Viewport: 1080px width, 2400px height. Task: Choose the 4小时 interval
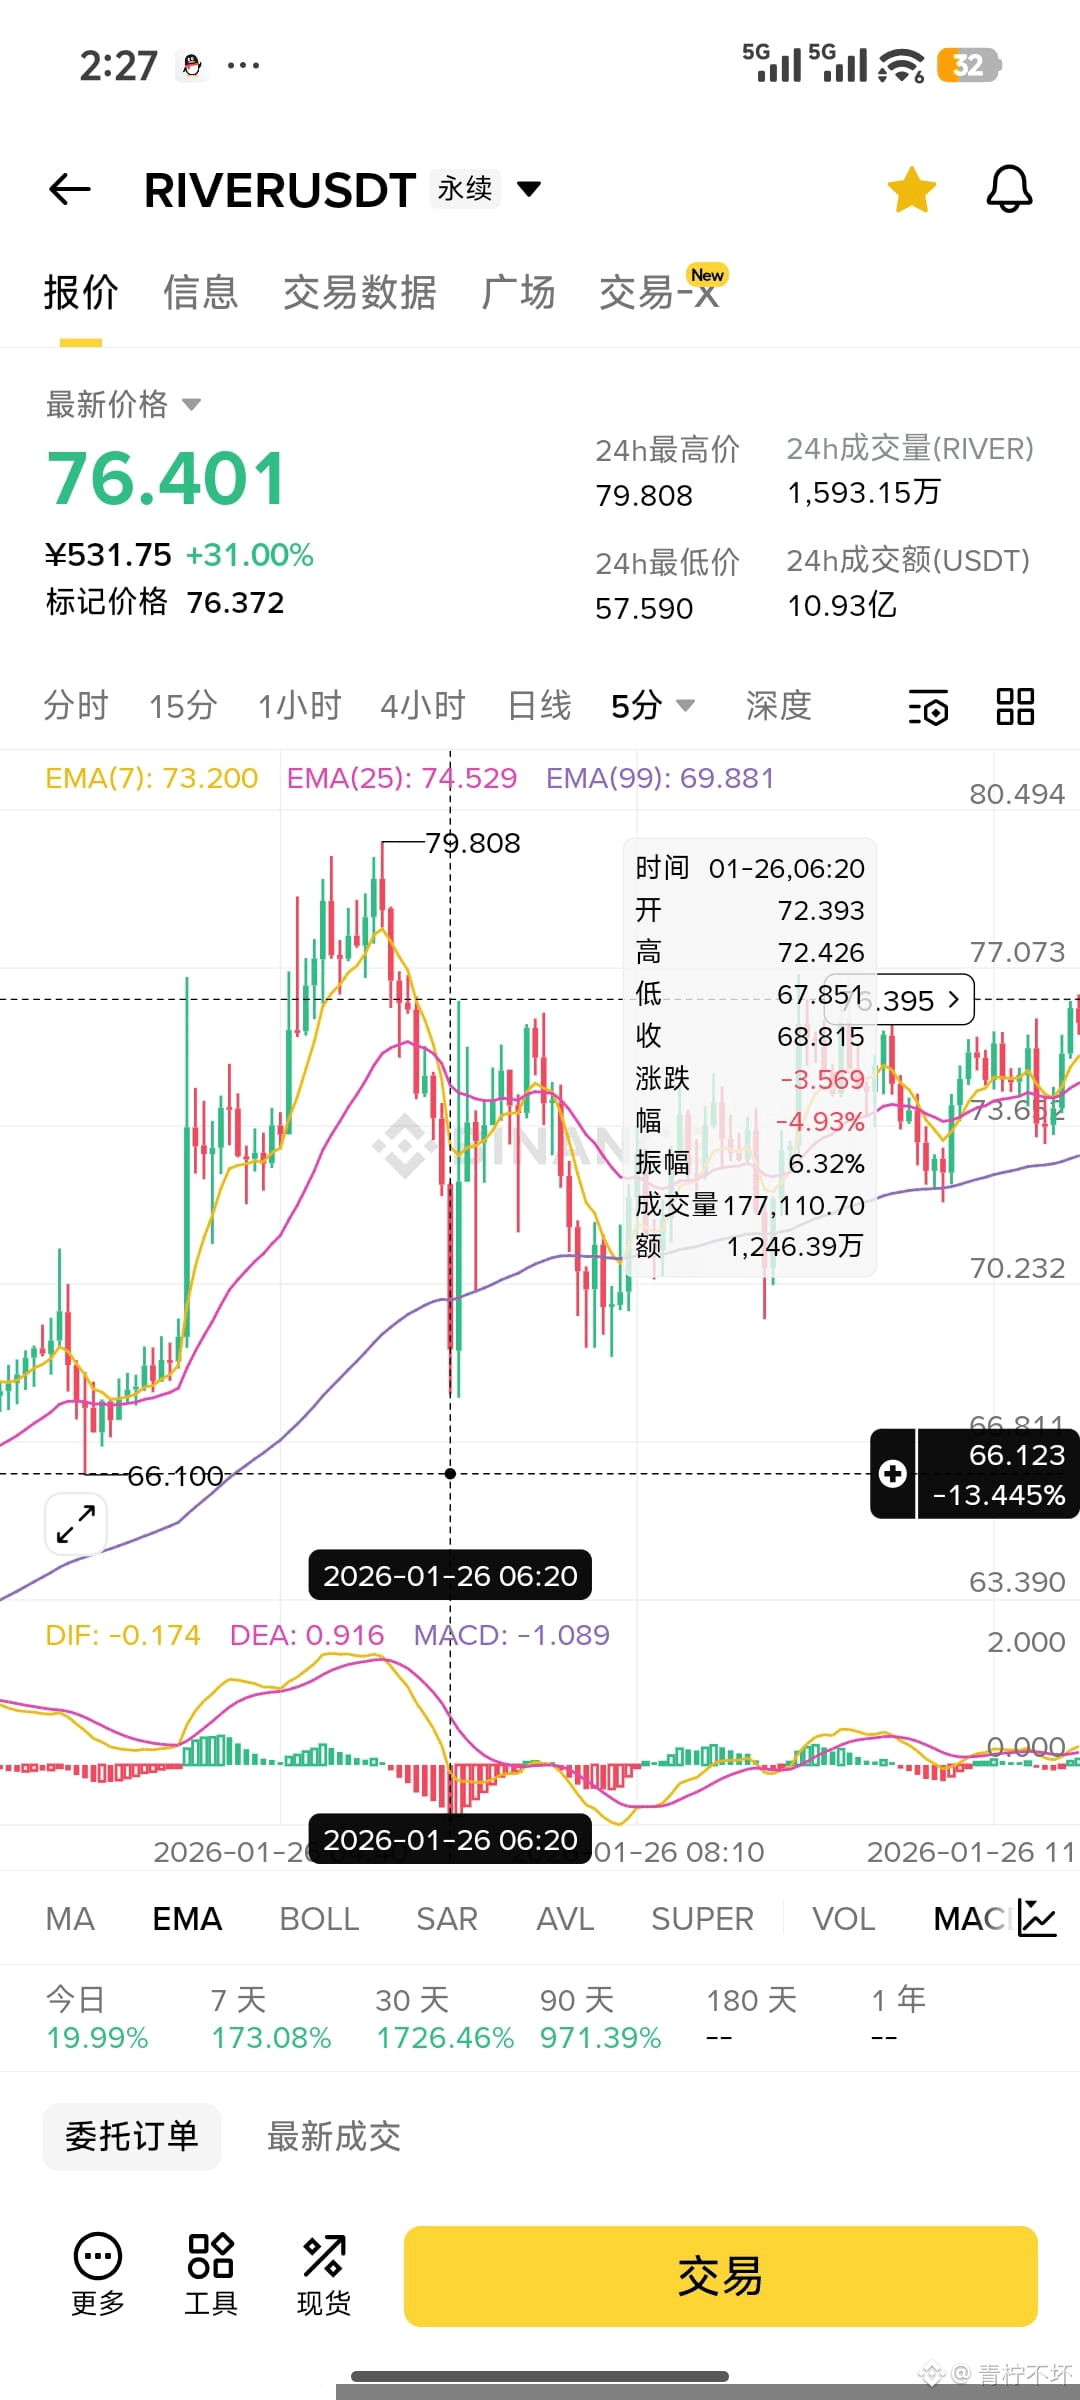click(423, 706)
